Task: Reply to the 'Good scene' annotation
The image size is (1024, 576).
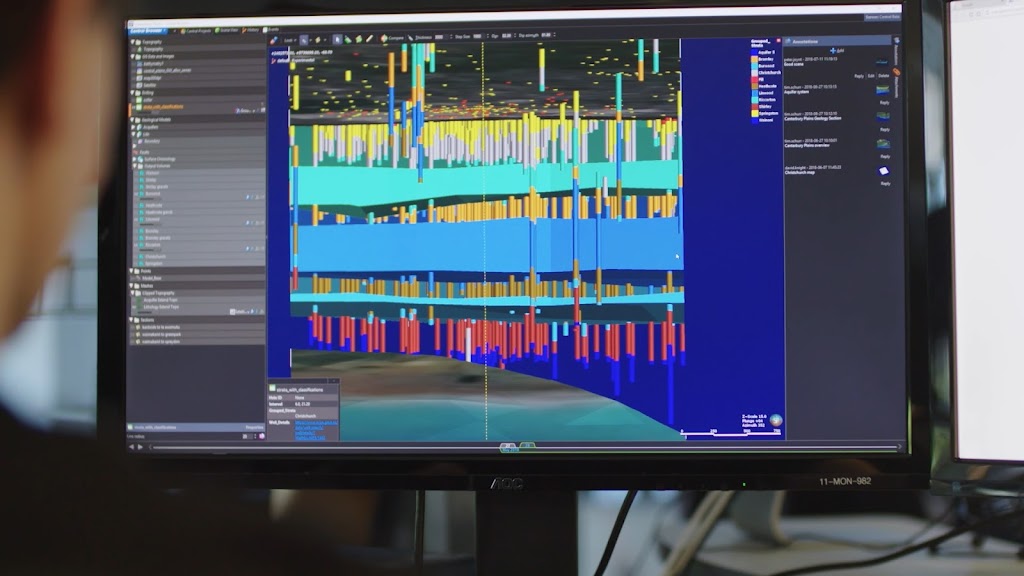Action: tap(859, 76)
